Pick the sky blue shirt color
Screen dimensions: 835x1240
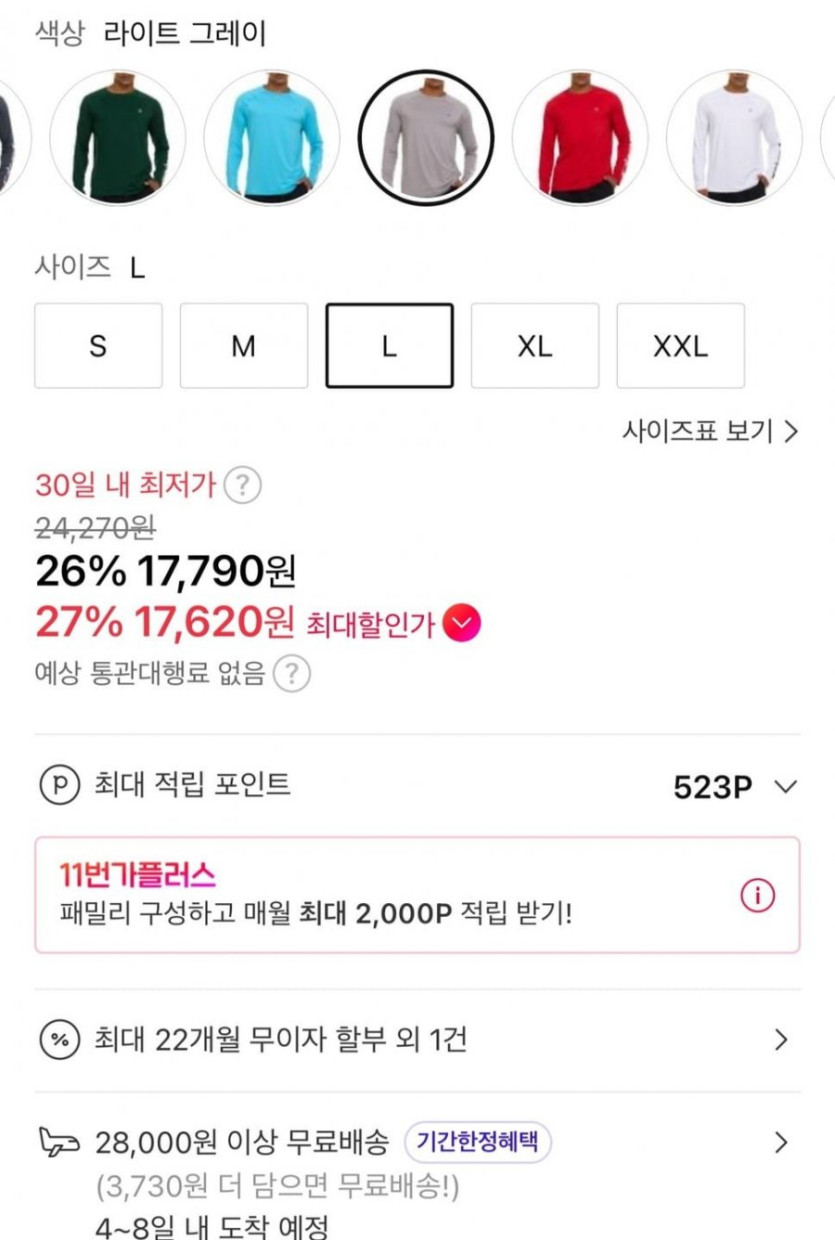272,137
